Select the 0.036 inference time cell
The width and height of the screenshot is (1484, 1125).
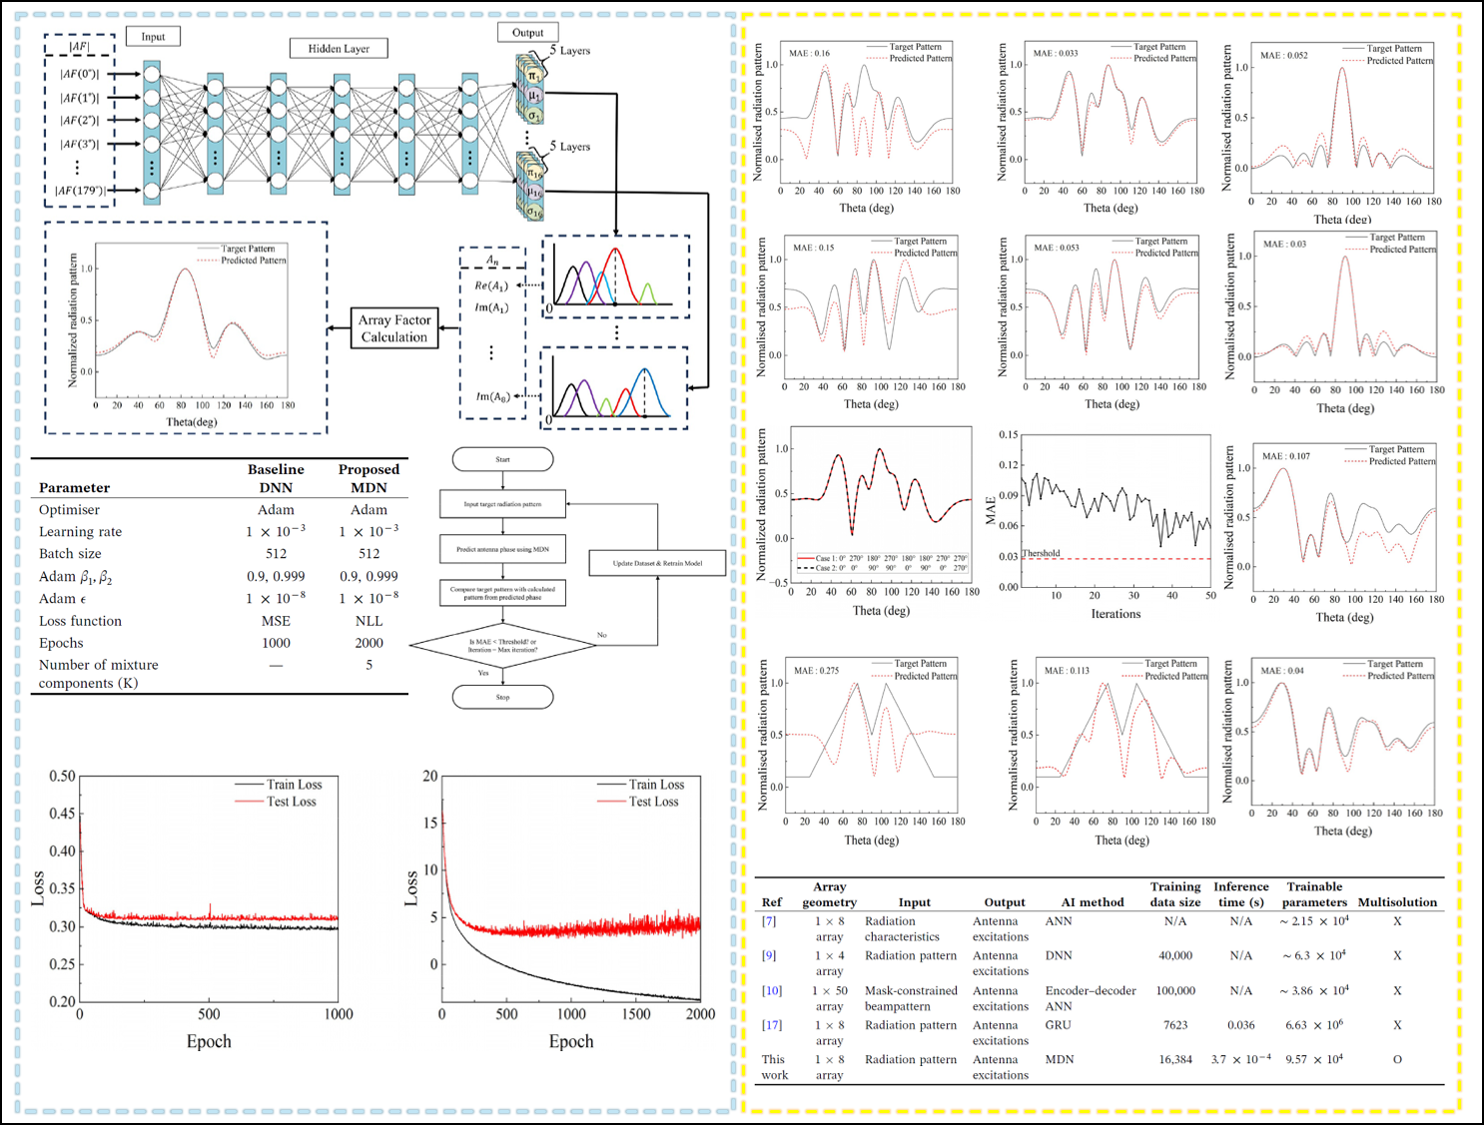1241,1025
